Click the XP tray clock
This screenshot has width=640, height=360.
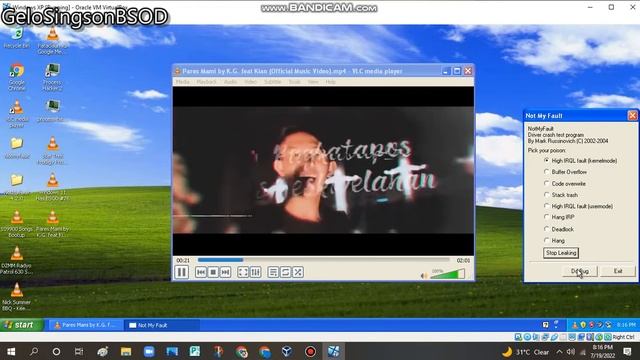click(626, 325)
